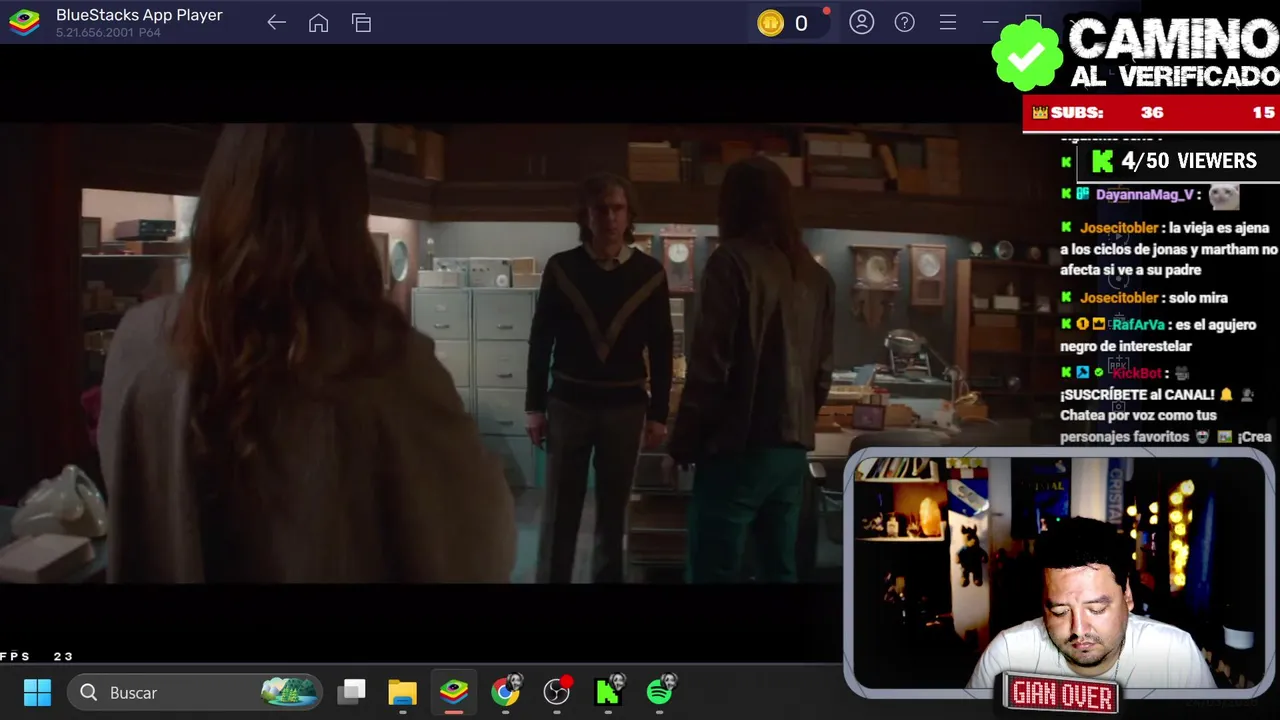Click the 'FPS 23' counter
The height and width of the screenshot is (720, 1280).
(x=37, y=656)
